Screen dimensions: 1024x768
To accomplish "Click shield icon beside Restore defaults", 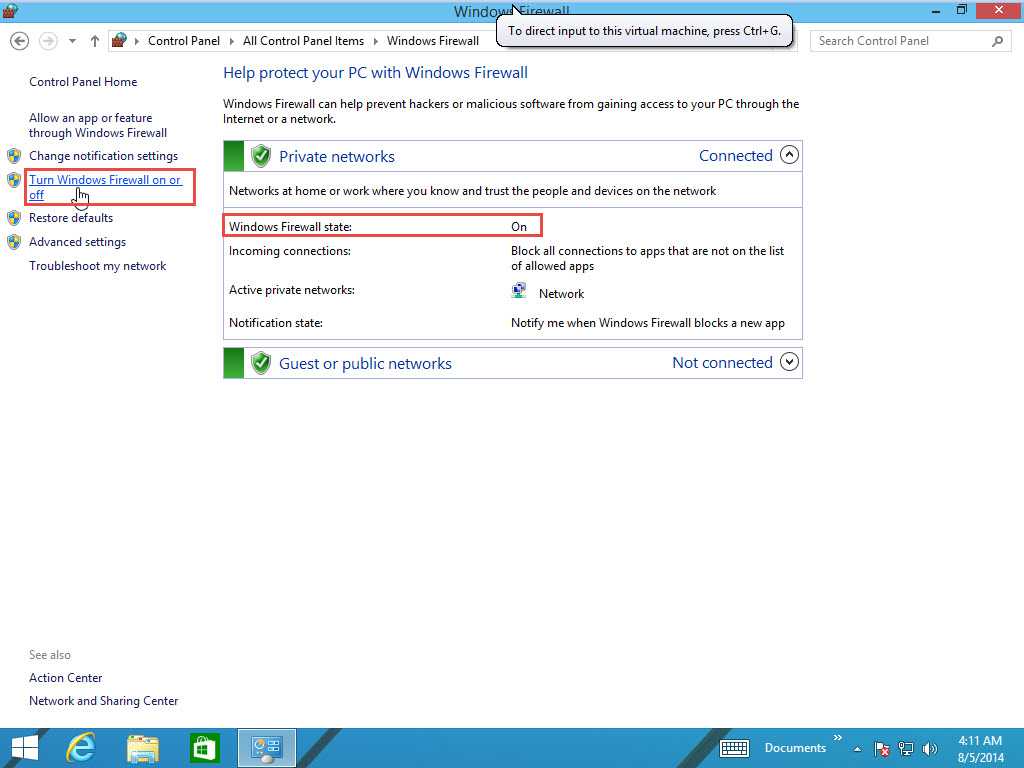I will click(x=14, y=218).
